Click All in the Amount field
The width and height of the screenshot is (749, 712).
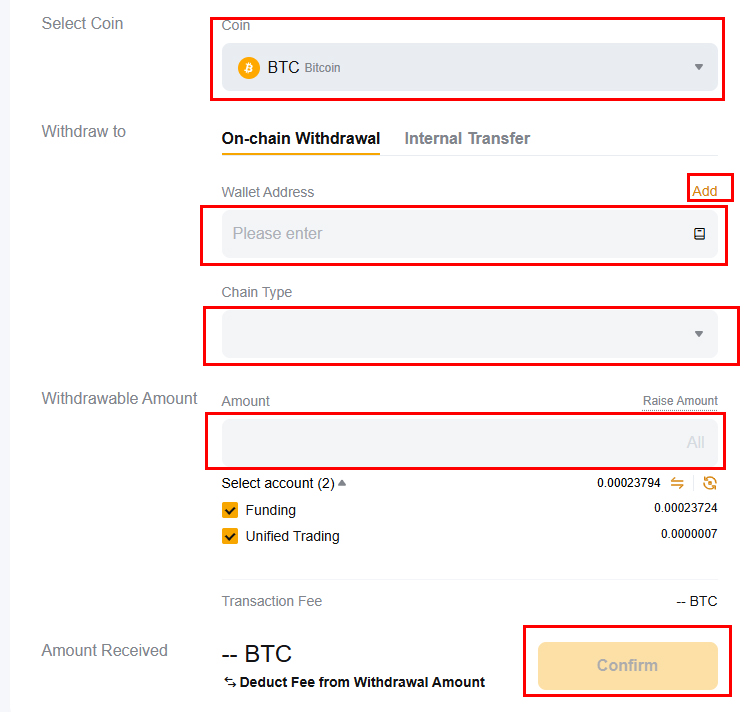point(695,442)
